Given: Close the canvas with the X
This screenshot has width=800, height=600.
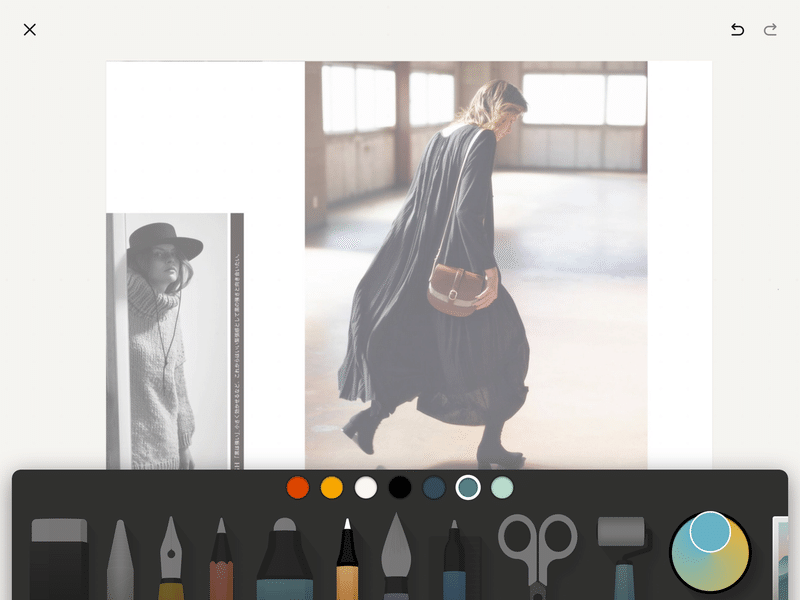Looking at the screenshot, I should (x=29, y=29).
